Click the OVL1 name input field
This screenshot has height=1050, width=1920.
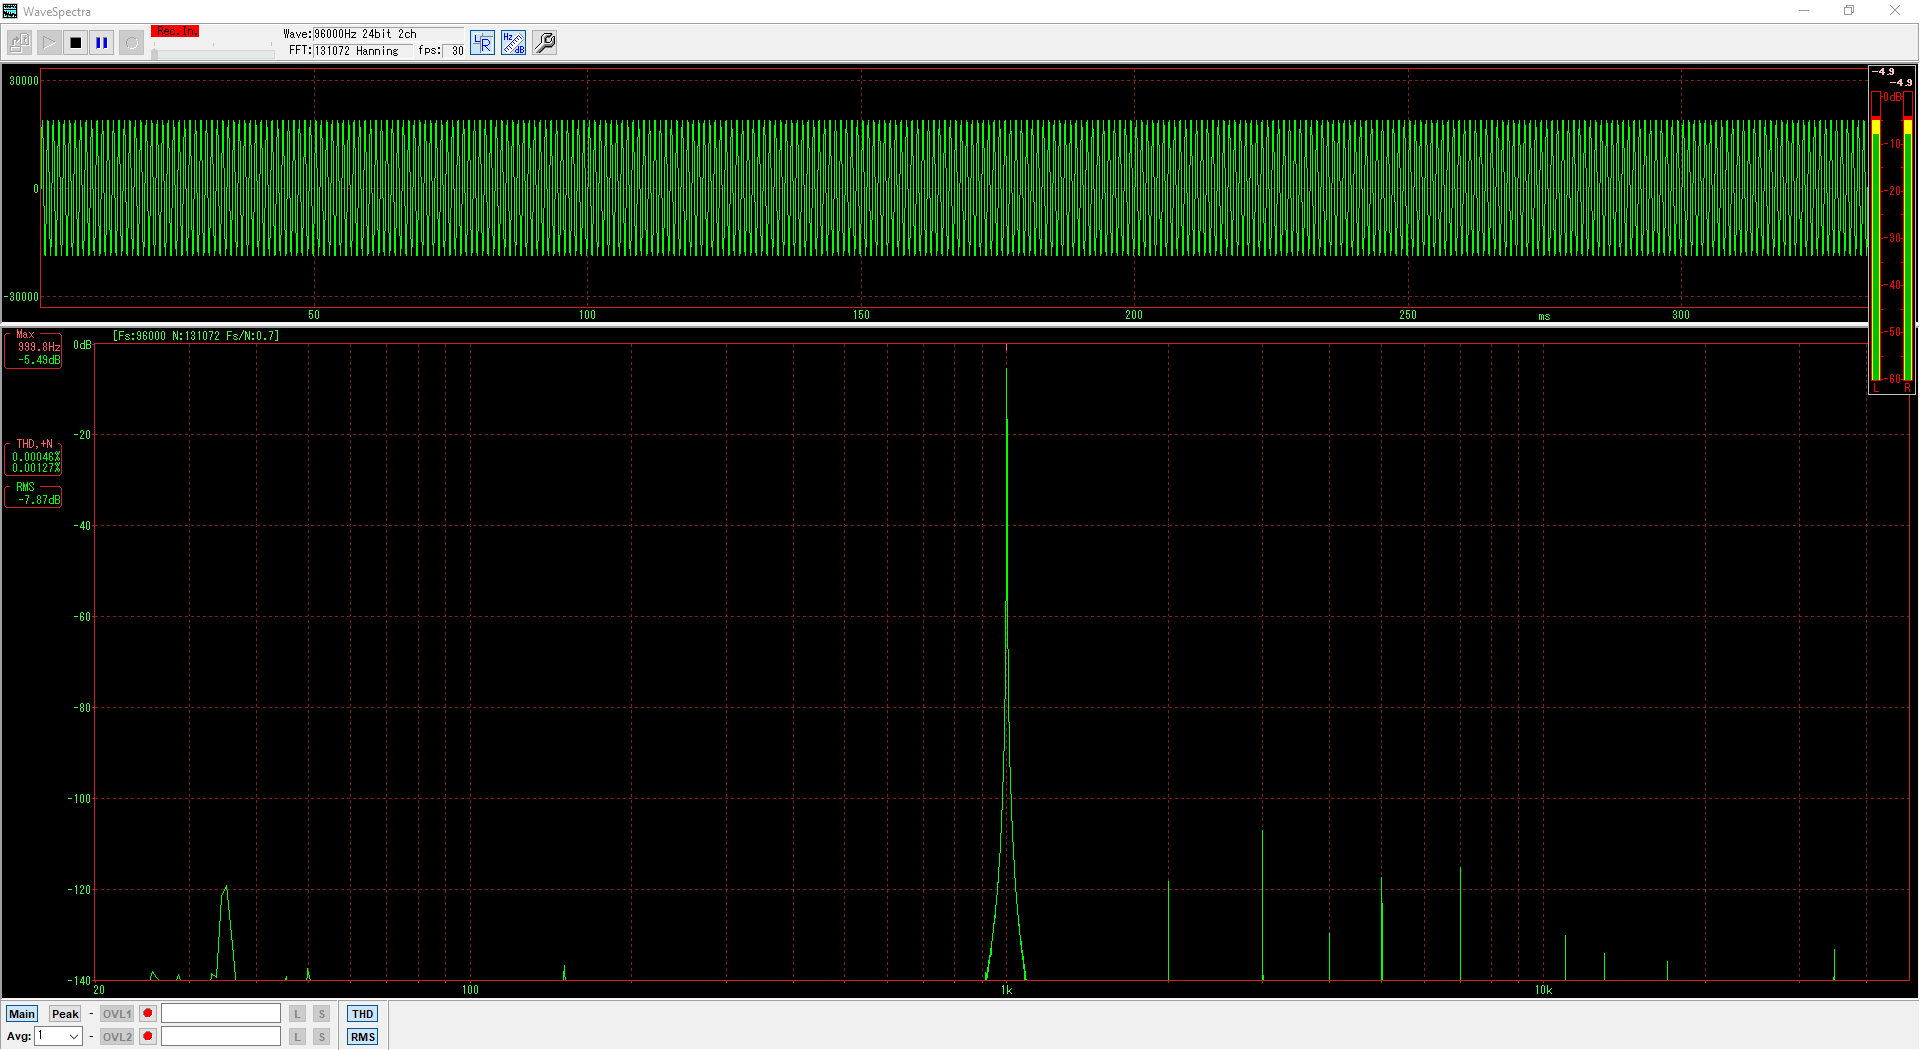click(x=221, y=1014)
